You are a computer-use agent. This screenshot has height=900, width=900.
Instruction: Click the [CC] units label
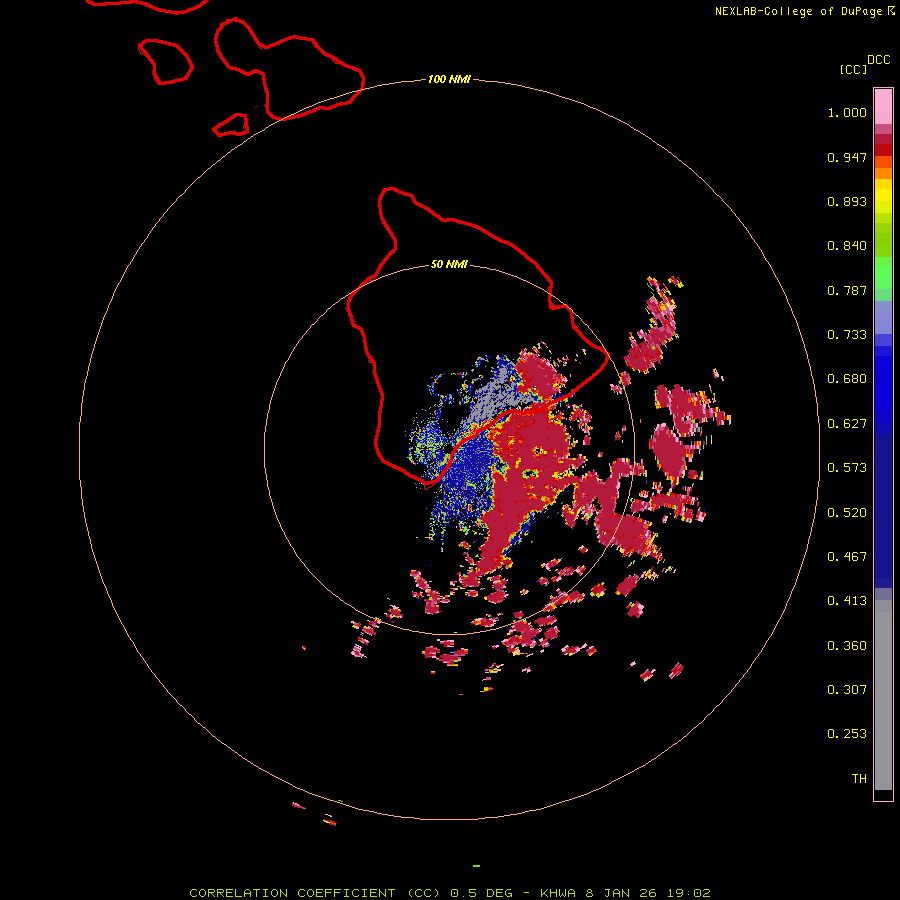853,69
